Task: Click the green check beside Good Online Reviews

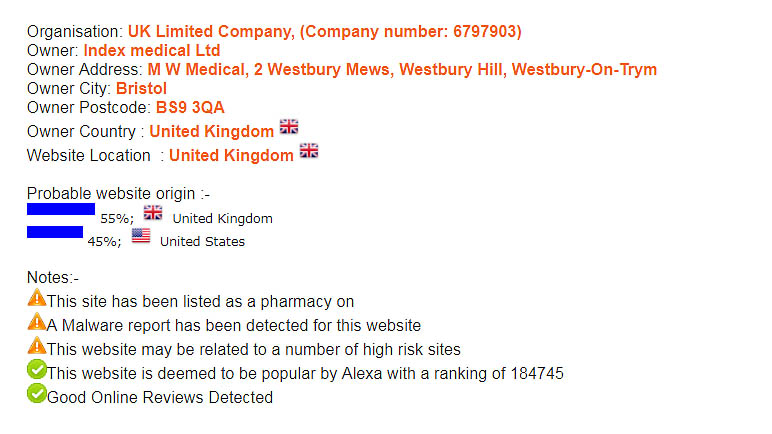Action: [37, 394]
